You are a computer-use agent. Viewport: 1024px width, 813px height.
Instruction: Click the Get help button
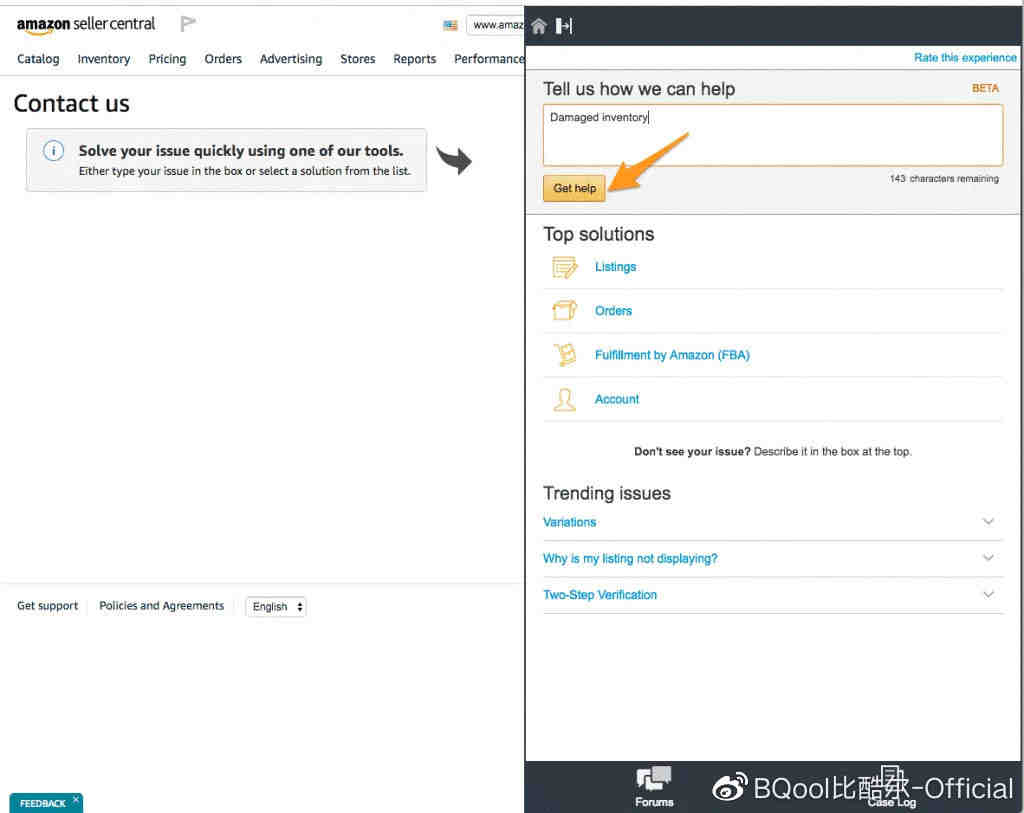pyautogui.click(x=575, y=188)
